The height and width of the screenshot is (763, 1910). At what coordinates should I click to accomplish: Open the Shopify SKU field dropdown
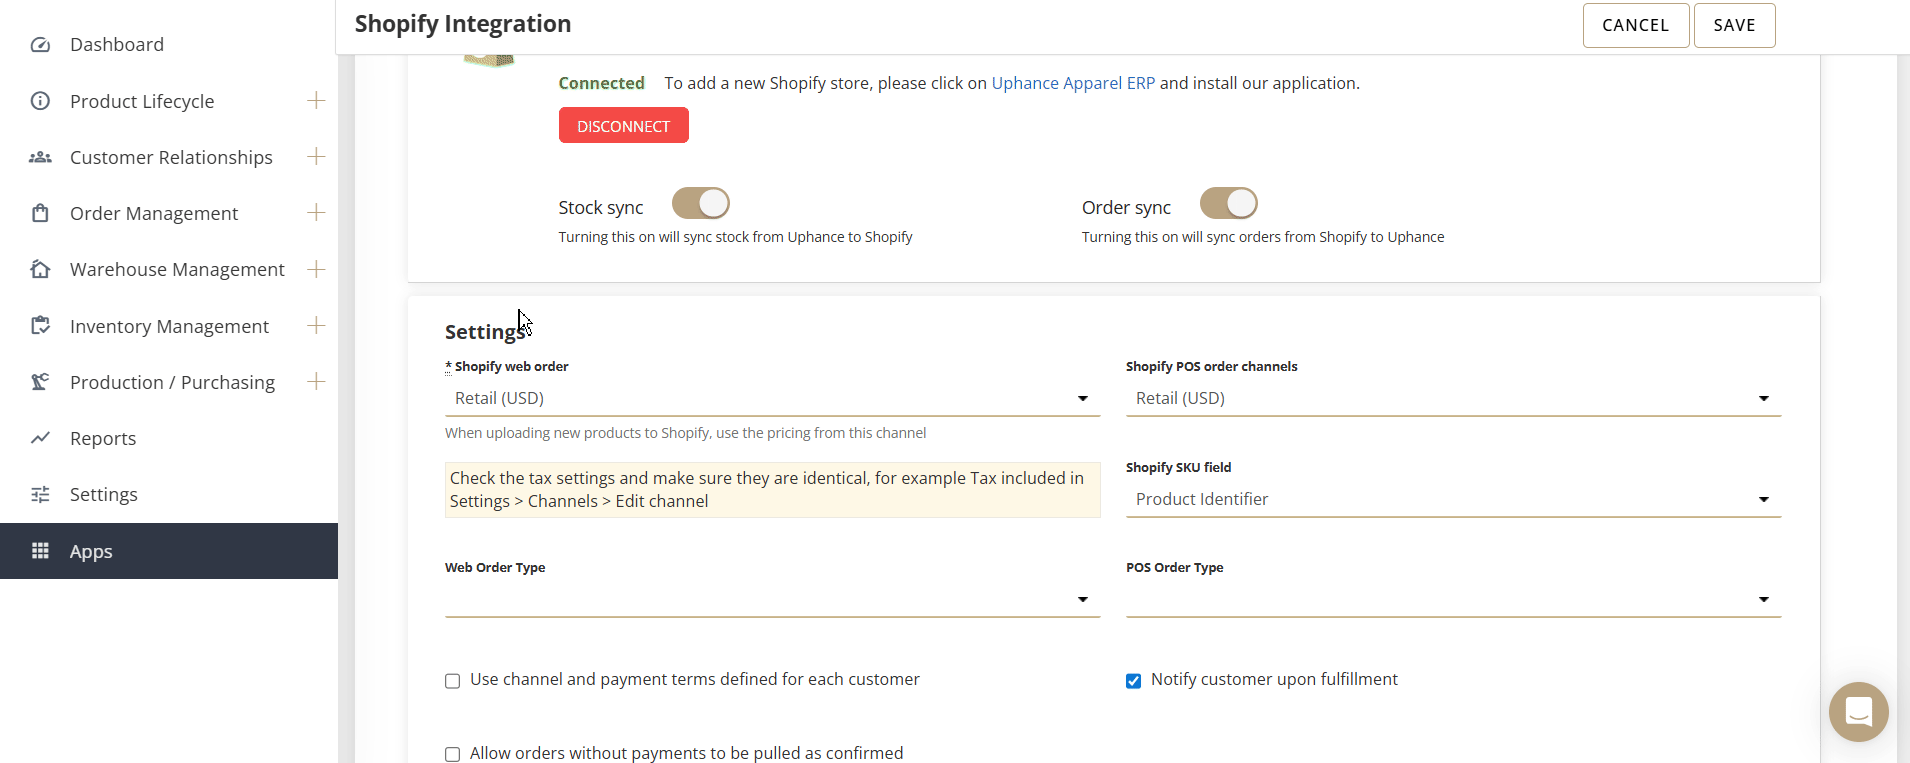[x=1453, y=500]
